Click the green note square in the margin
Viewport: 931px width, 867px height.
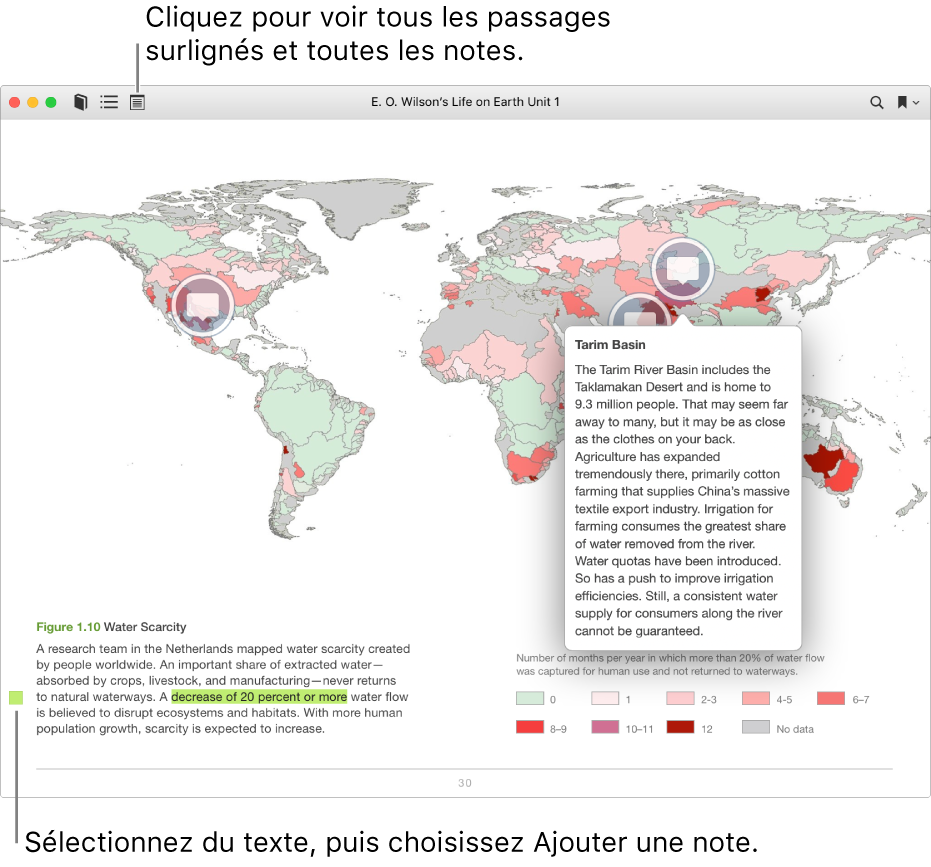click(x=16, y=698)
